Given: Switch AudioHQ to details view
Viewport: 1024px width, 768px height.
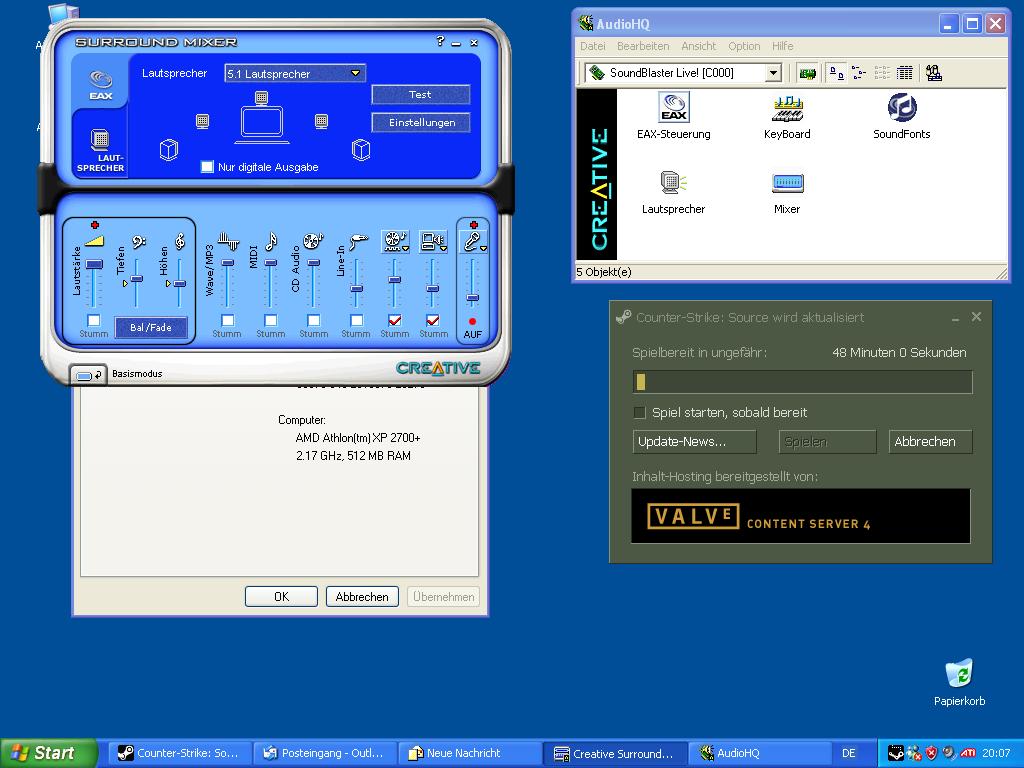Looking at the screenshot, I should point(904,73).
